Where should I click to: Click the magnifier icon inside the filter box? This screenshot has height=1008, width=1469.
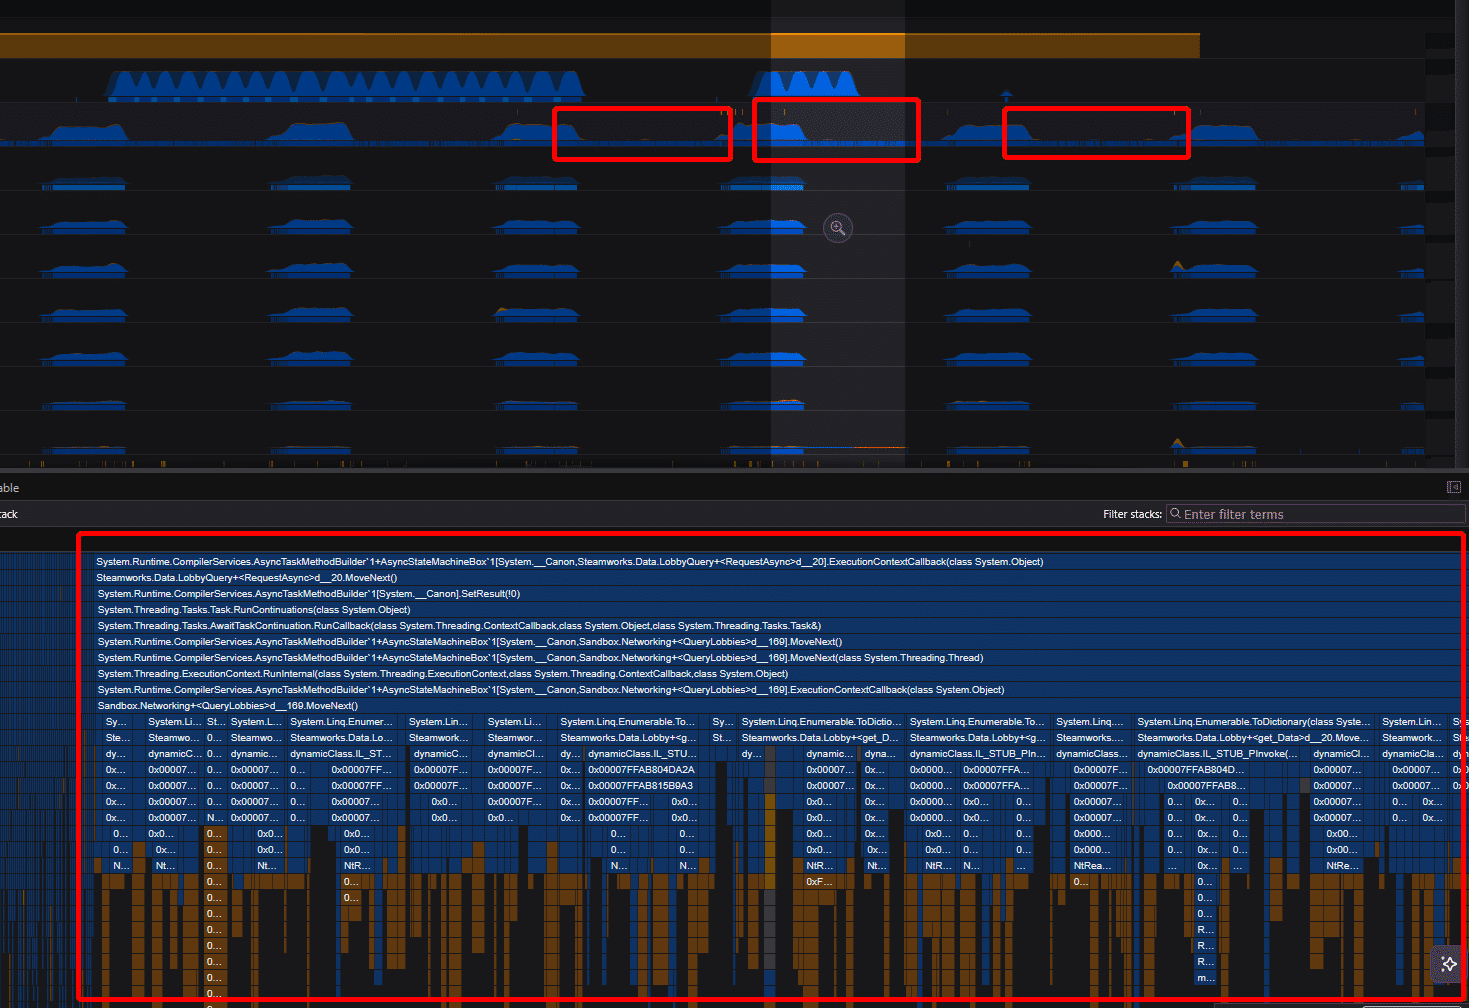point(1176,514)
